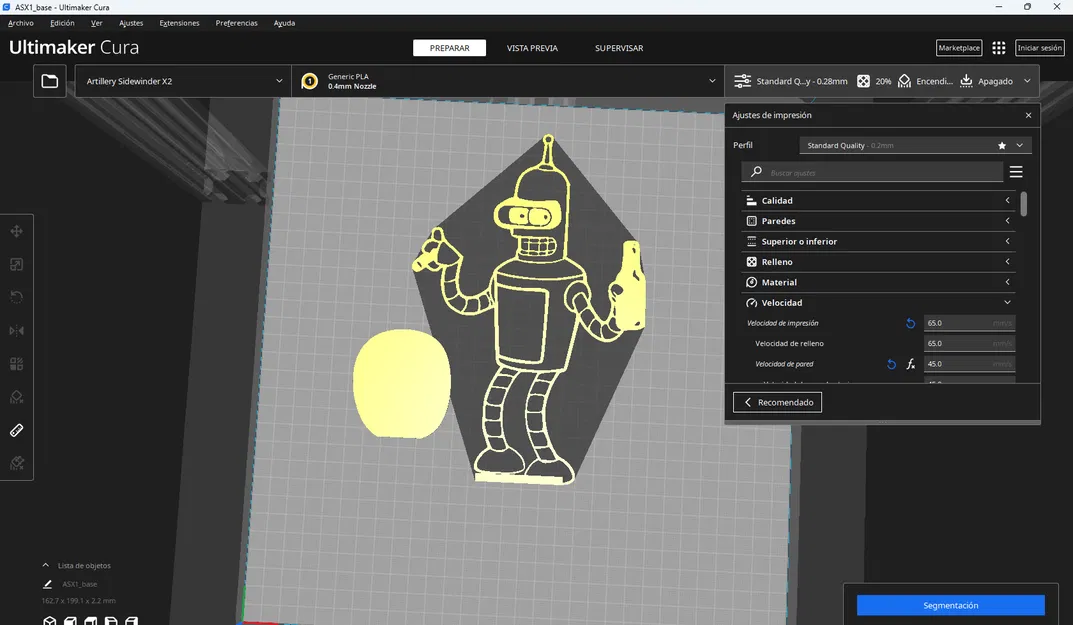Image resolution: width=1073 pixels, height=625 pixels.
Task: Select the Scale tool
Action: [x=16, y=264]
